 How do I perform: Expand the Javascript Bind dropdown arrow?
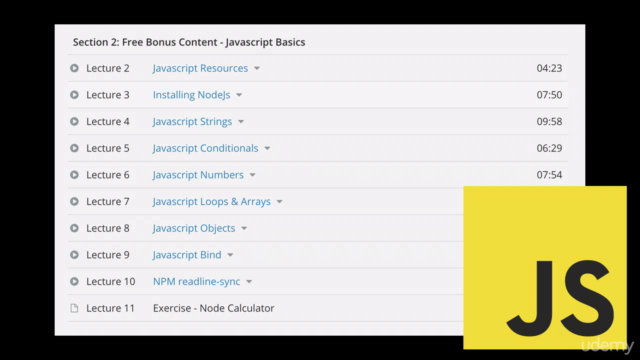[230, 255]
